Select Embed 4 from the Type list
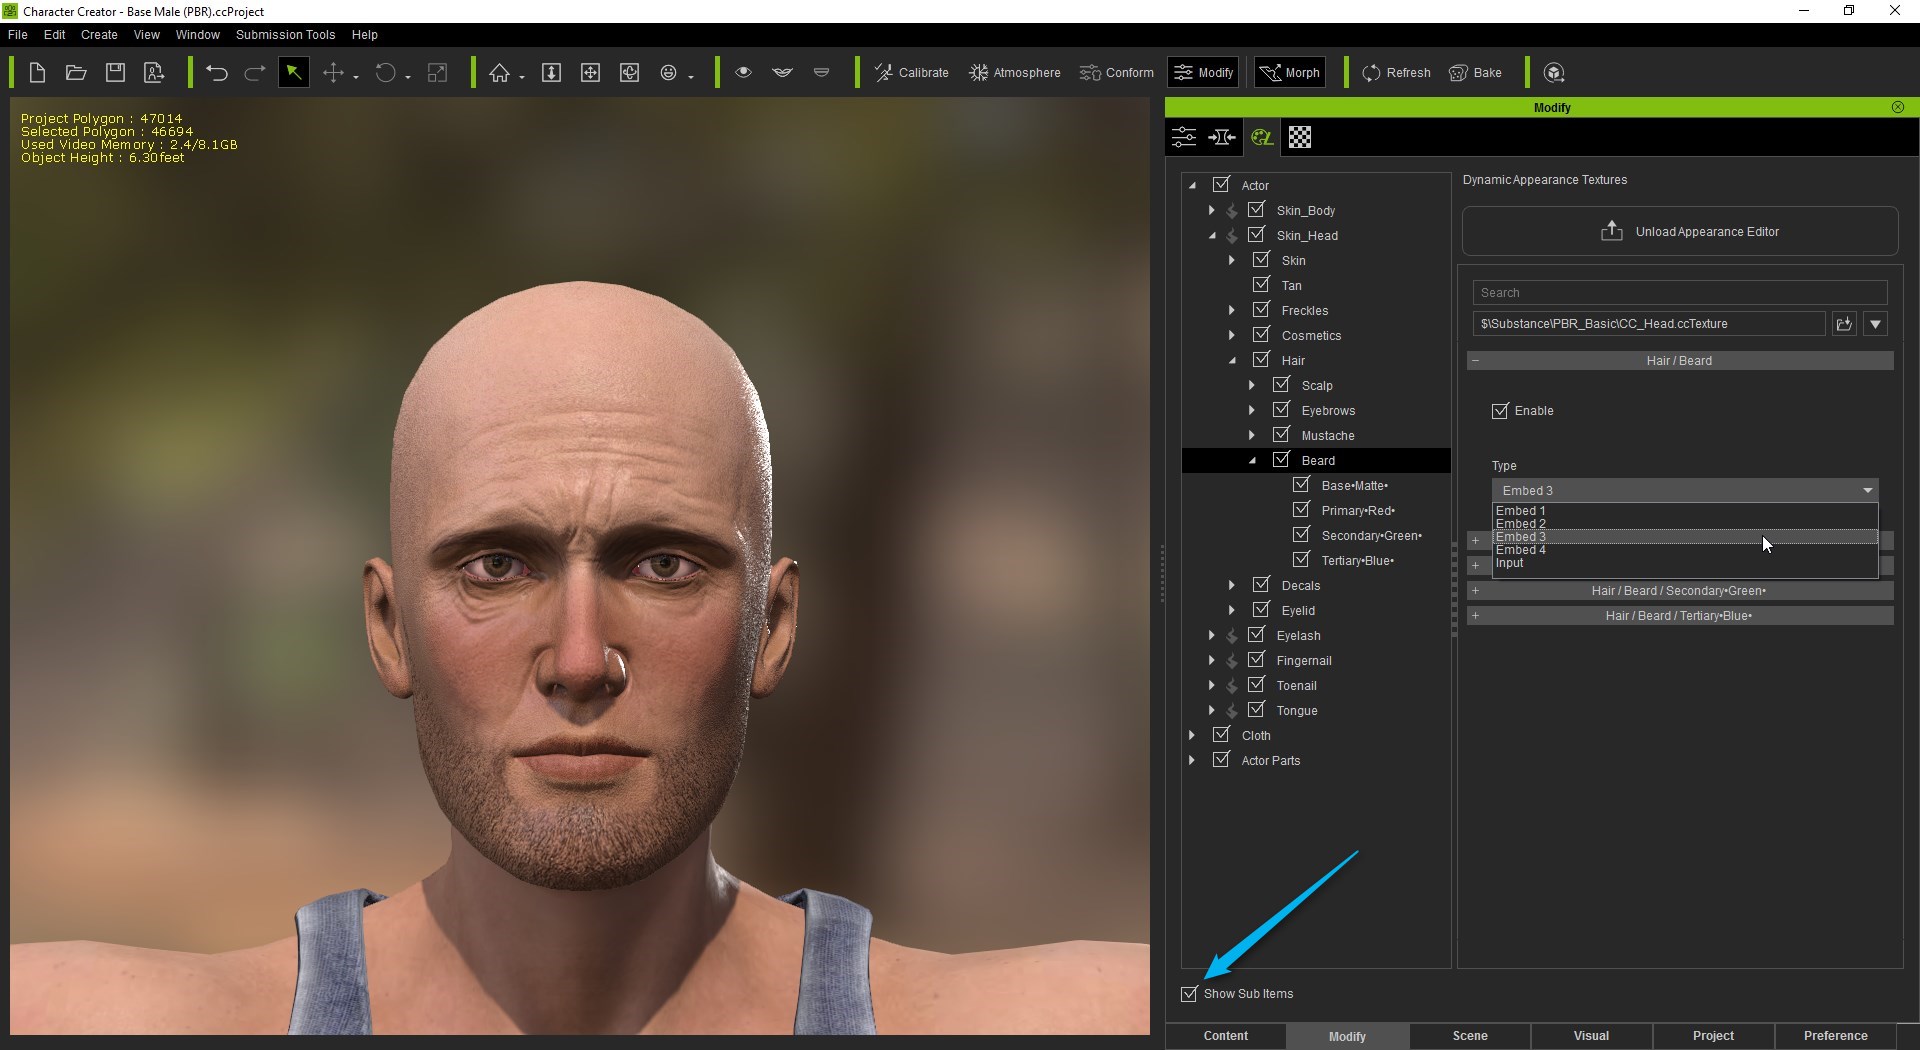This screenshot has height=1050, width=1920. click(x=1685, y=550)
